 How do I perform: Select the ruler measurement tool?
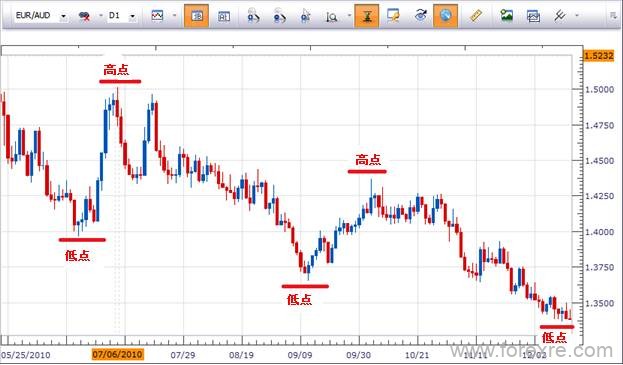pyautogui.click(x=475, y=16)
